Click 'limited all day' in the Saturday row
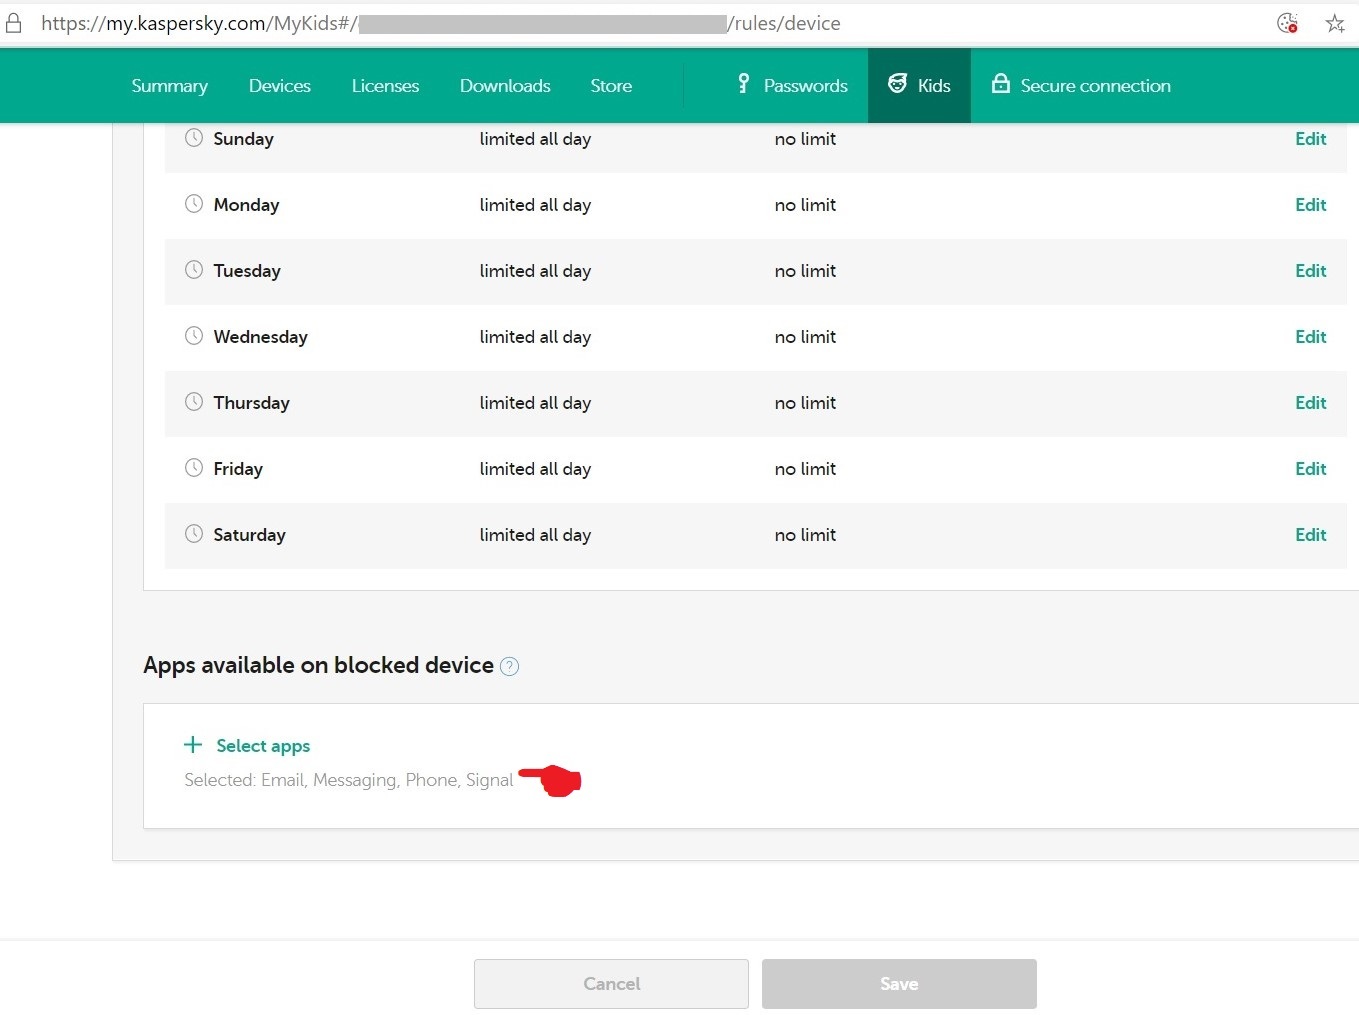This screenshot has height=1015, width=1359. pyautogui.click(x=535, y=535)
